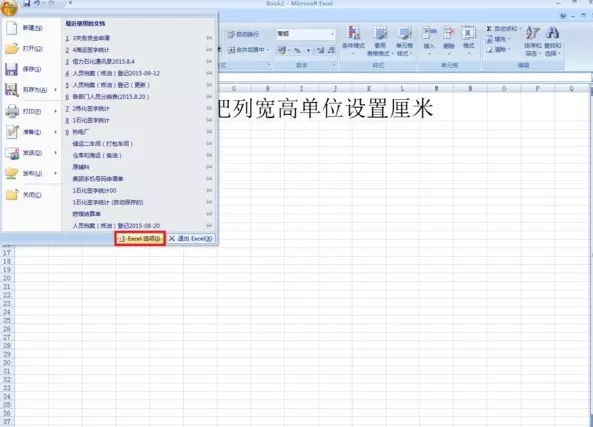This screenshot has width=593, height=427.
Task: Open the Merge & Center dropdown arrow
Action: 268,50
